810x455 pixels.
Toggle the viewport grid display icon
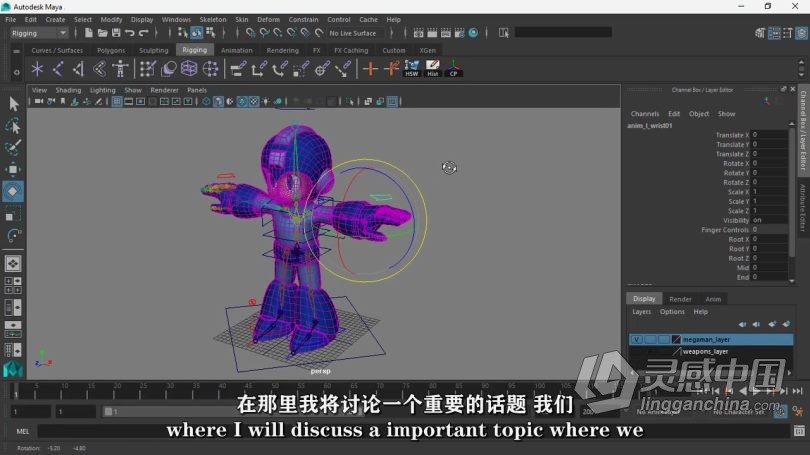click(117, 101)
